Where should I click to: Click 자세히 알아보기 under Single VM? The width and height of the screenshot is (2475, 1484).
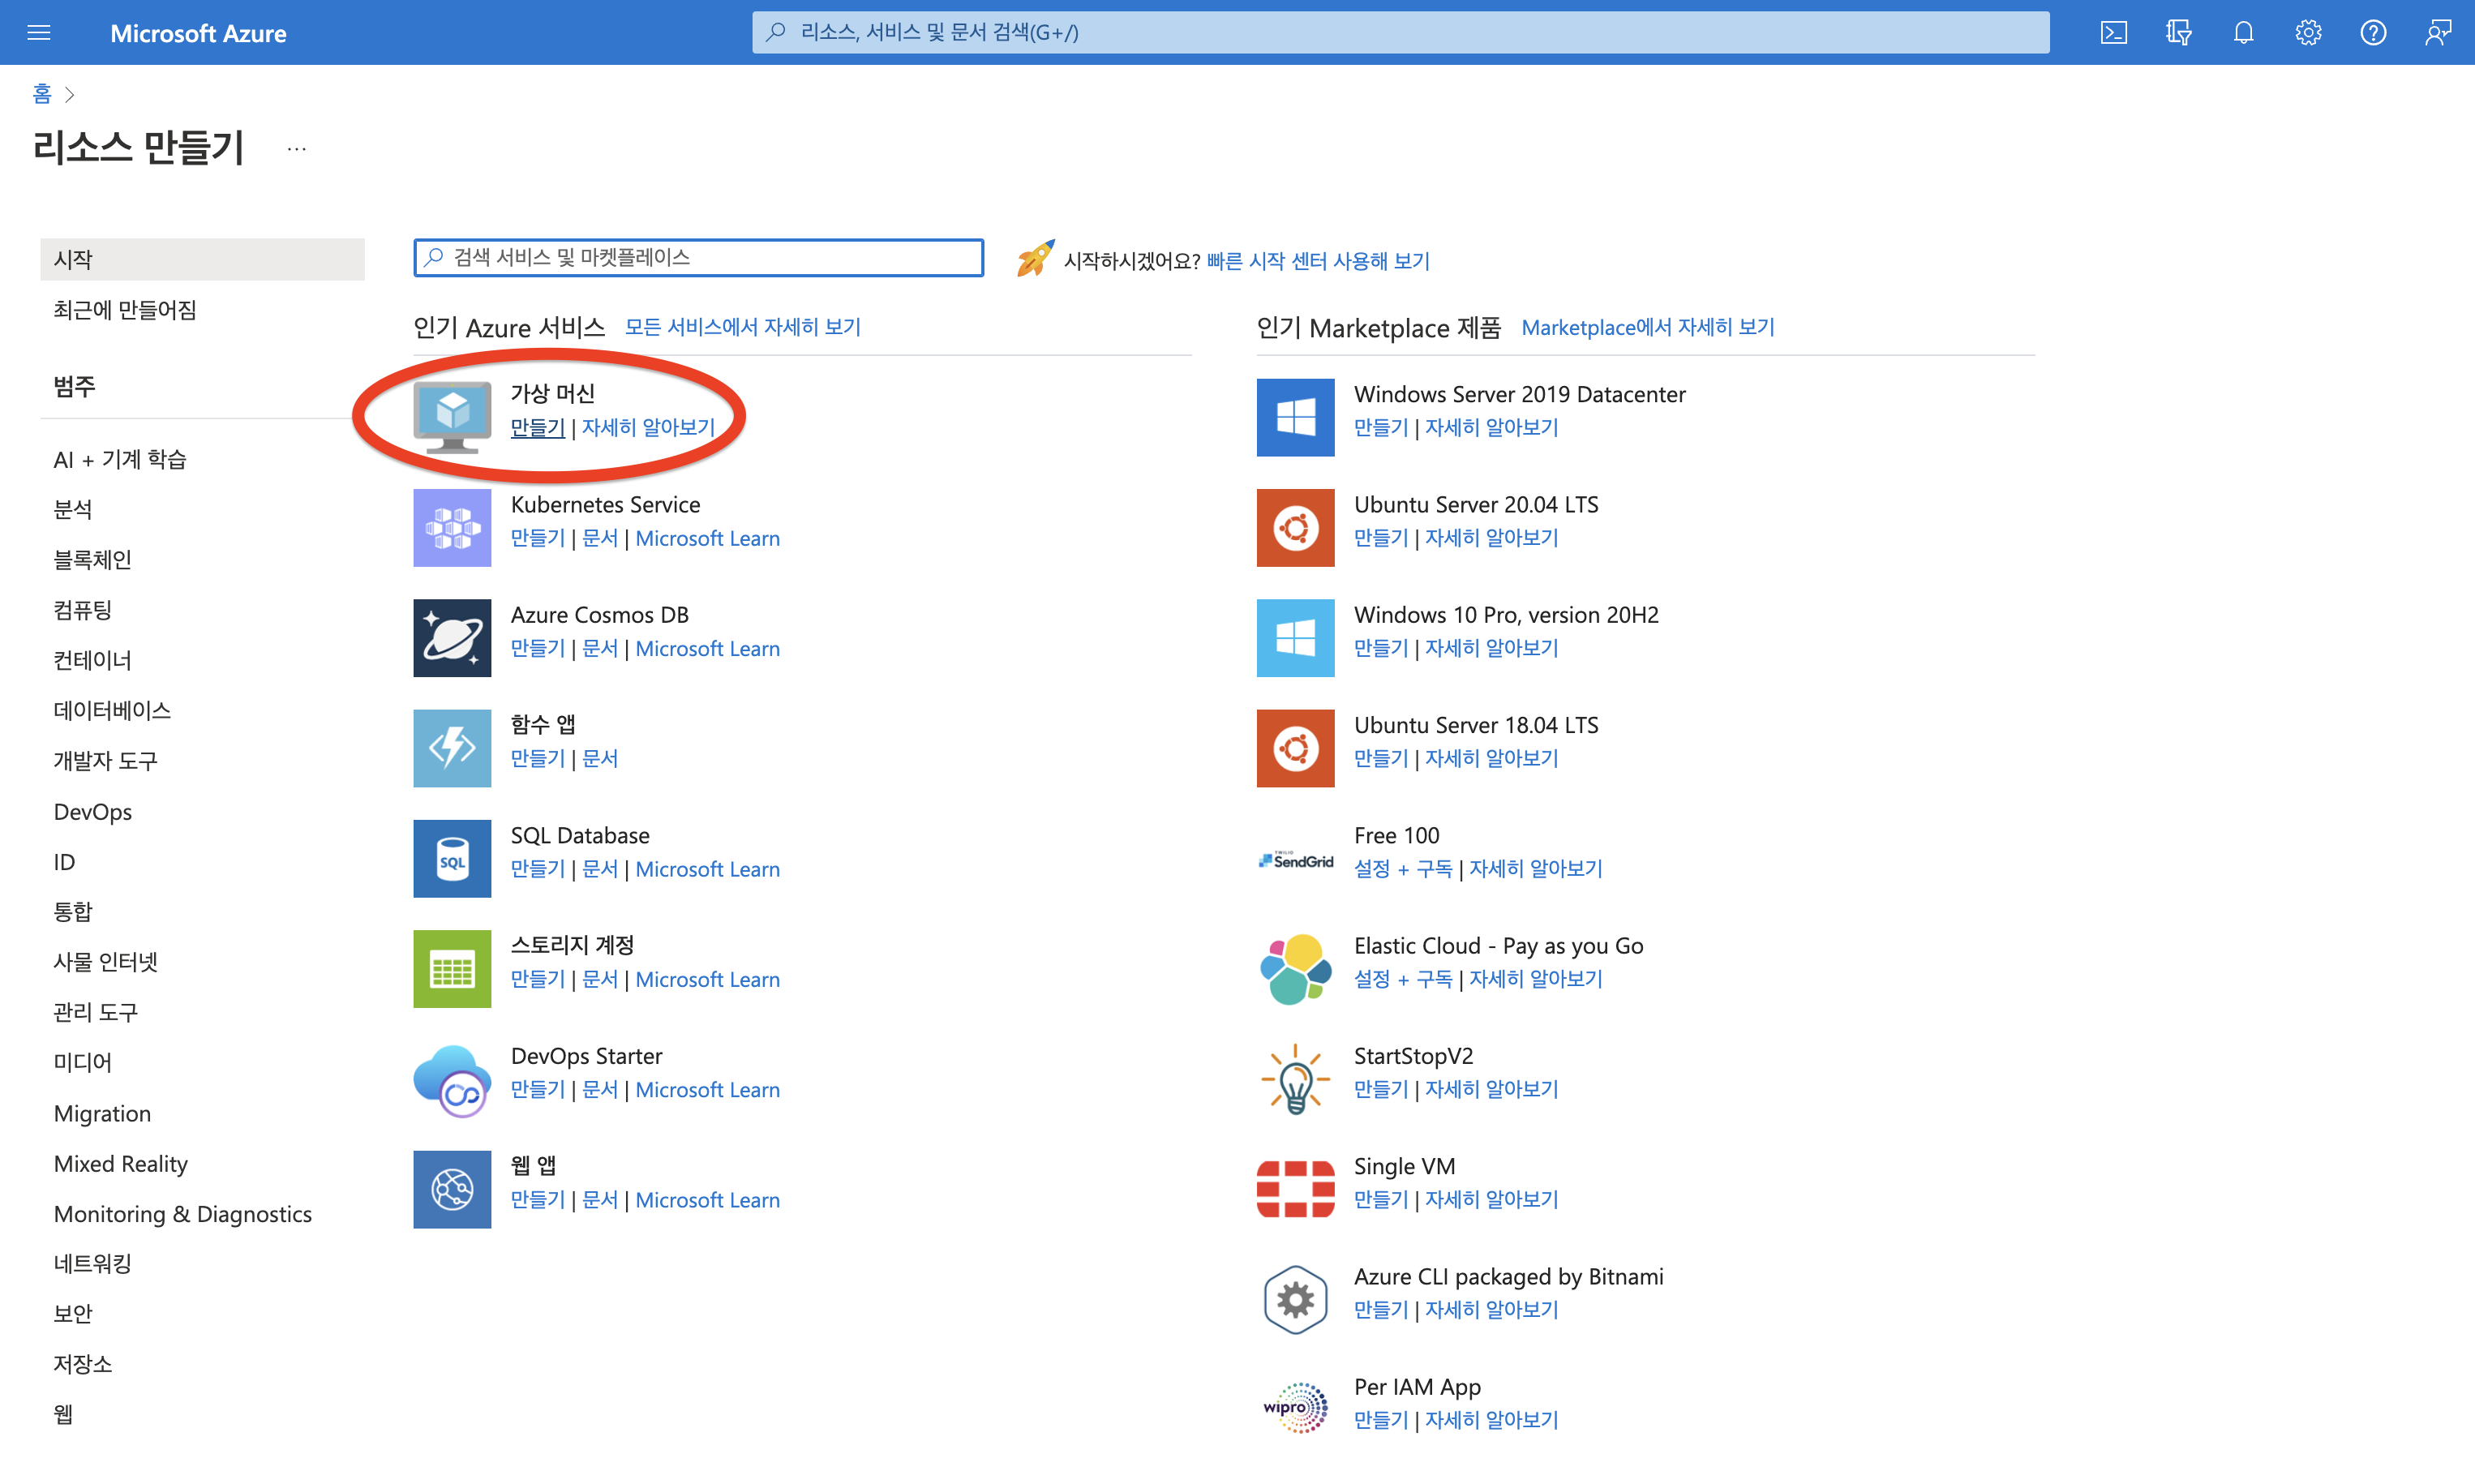point(1491,1199)
